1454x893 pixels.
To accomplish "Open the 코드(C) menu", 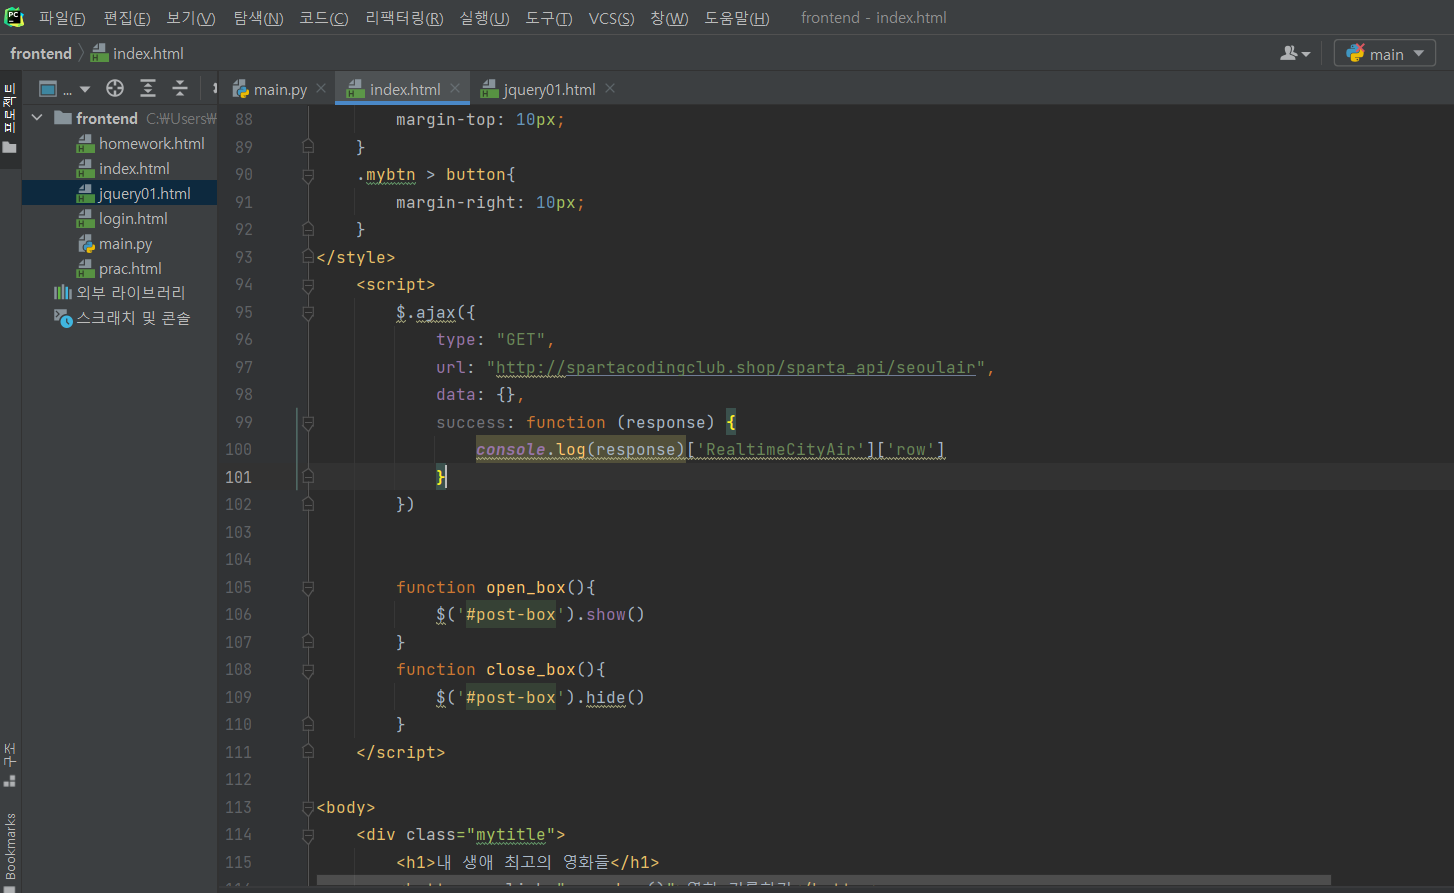I will tap(324, 18).
